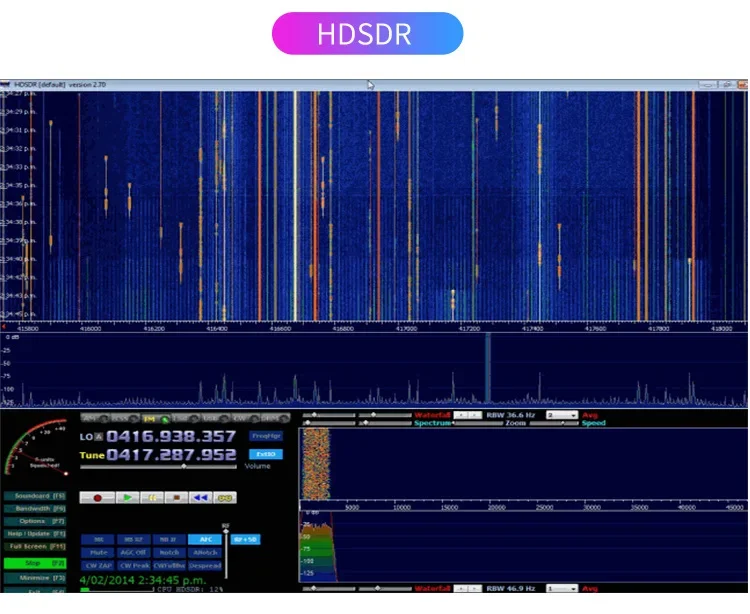The height and width of the screenshot is (614, 750).
Task: Open Options [F7] menu
Action: tap(36, 521)
